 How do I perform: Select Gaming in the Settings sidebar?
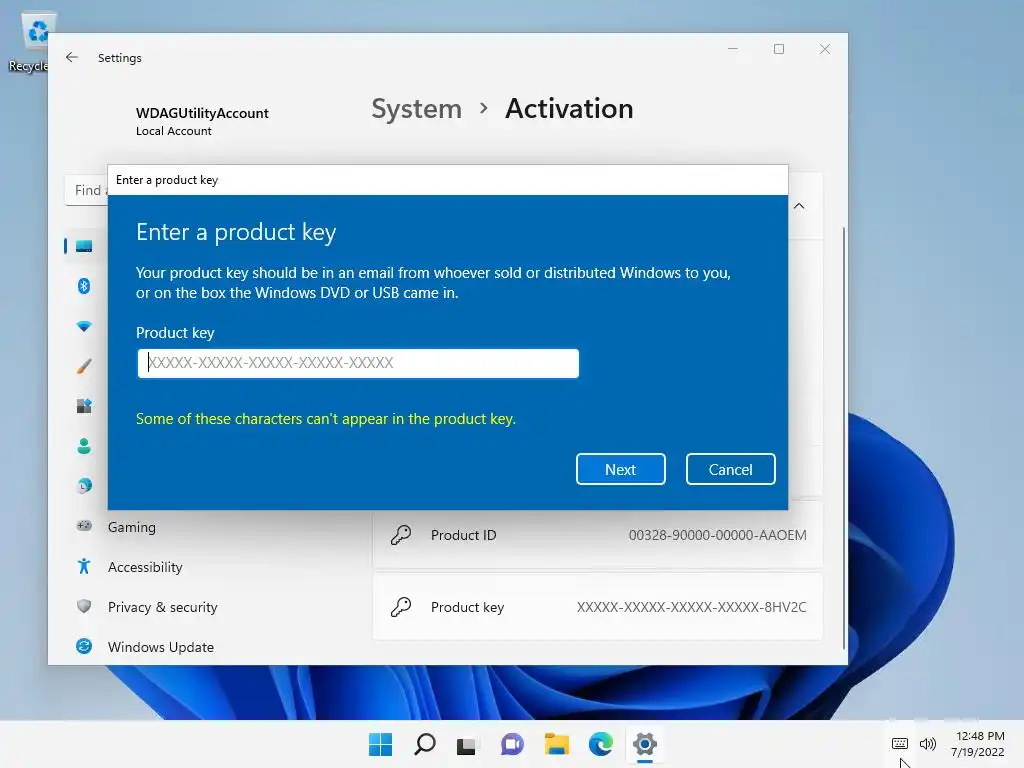point(131,527)
